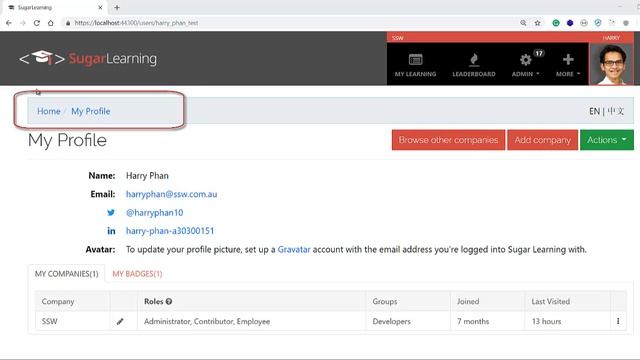The image size is (640, 360).
Task: Click the shield browser extension icon
Action: click(x=598, y=23)
